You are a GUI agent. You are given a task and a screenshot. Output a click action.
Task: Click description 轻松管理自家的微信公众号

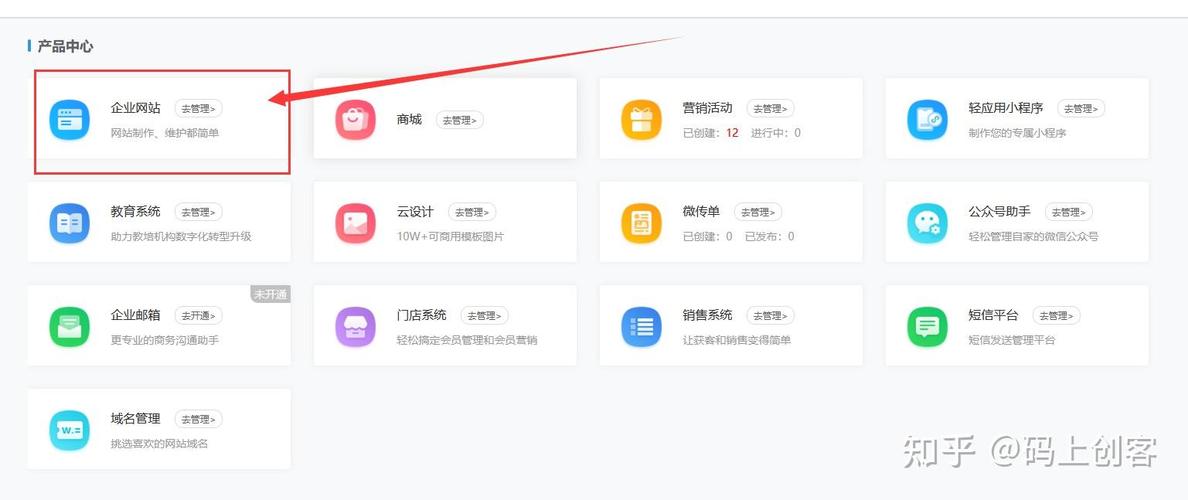[1033, 237]
